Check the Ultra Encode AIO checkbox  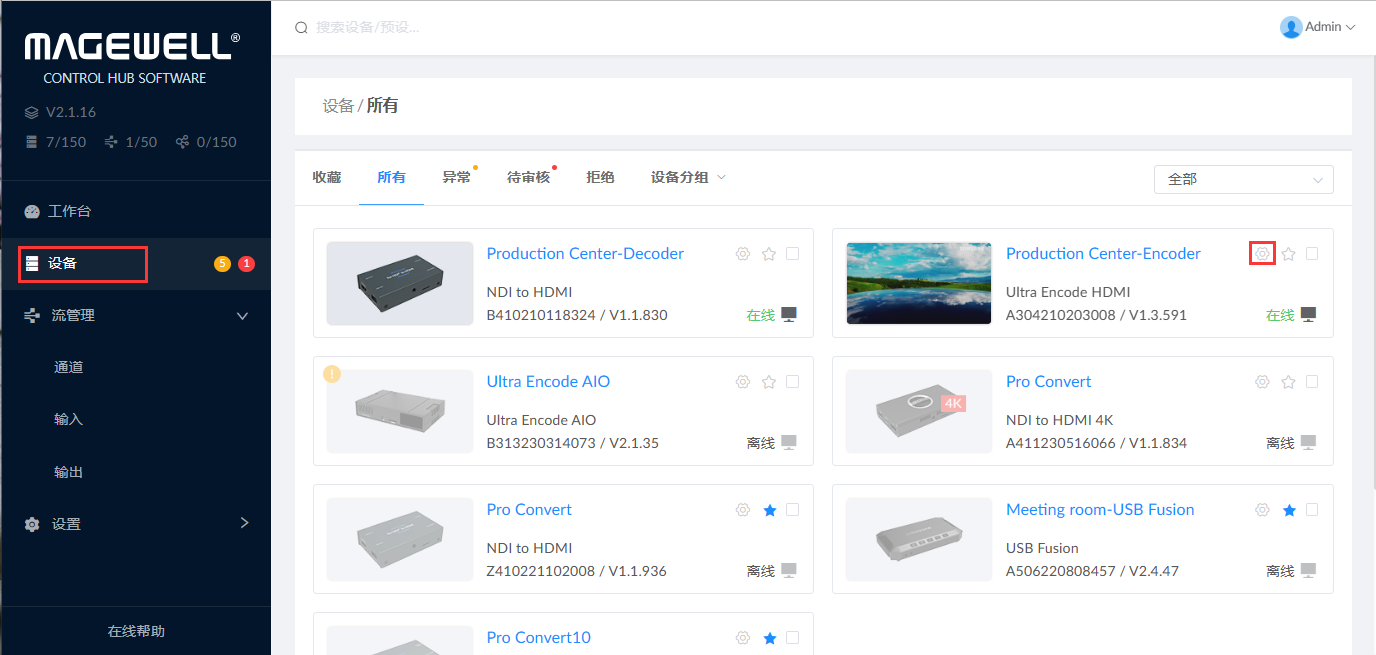click(793, 382)
